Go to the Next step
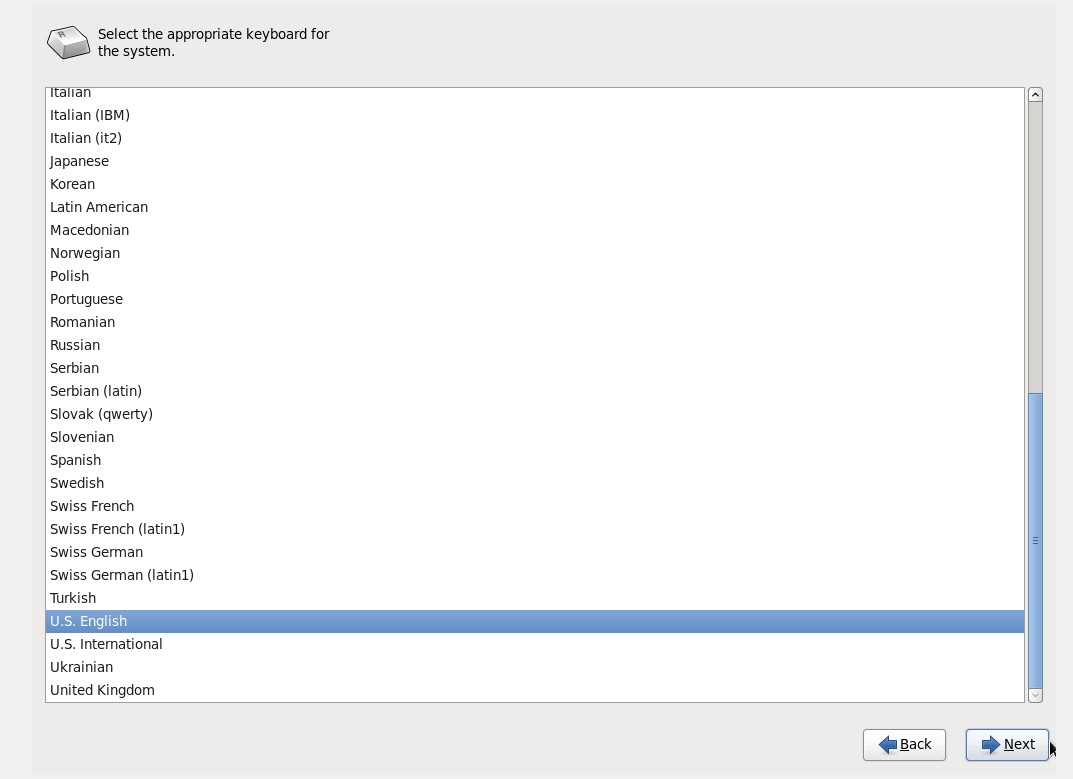This screenshot has height=779, width=1073. tap(1007, 745)
